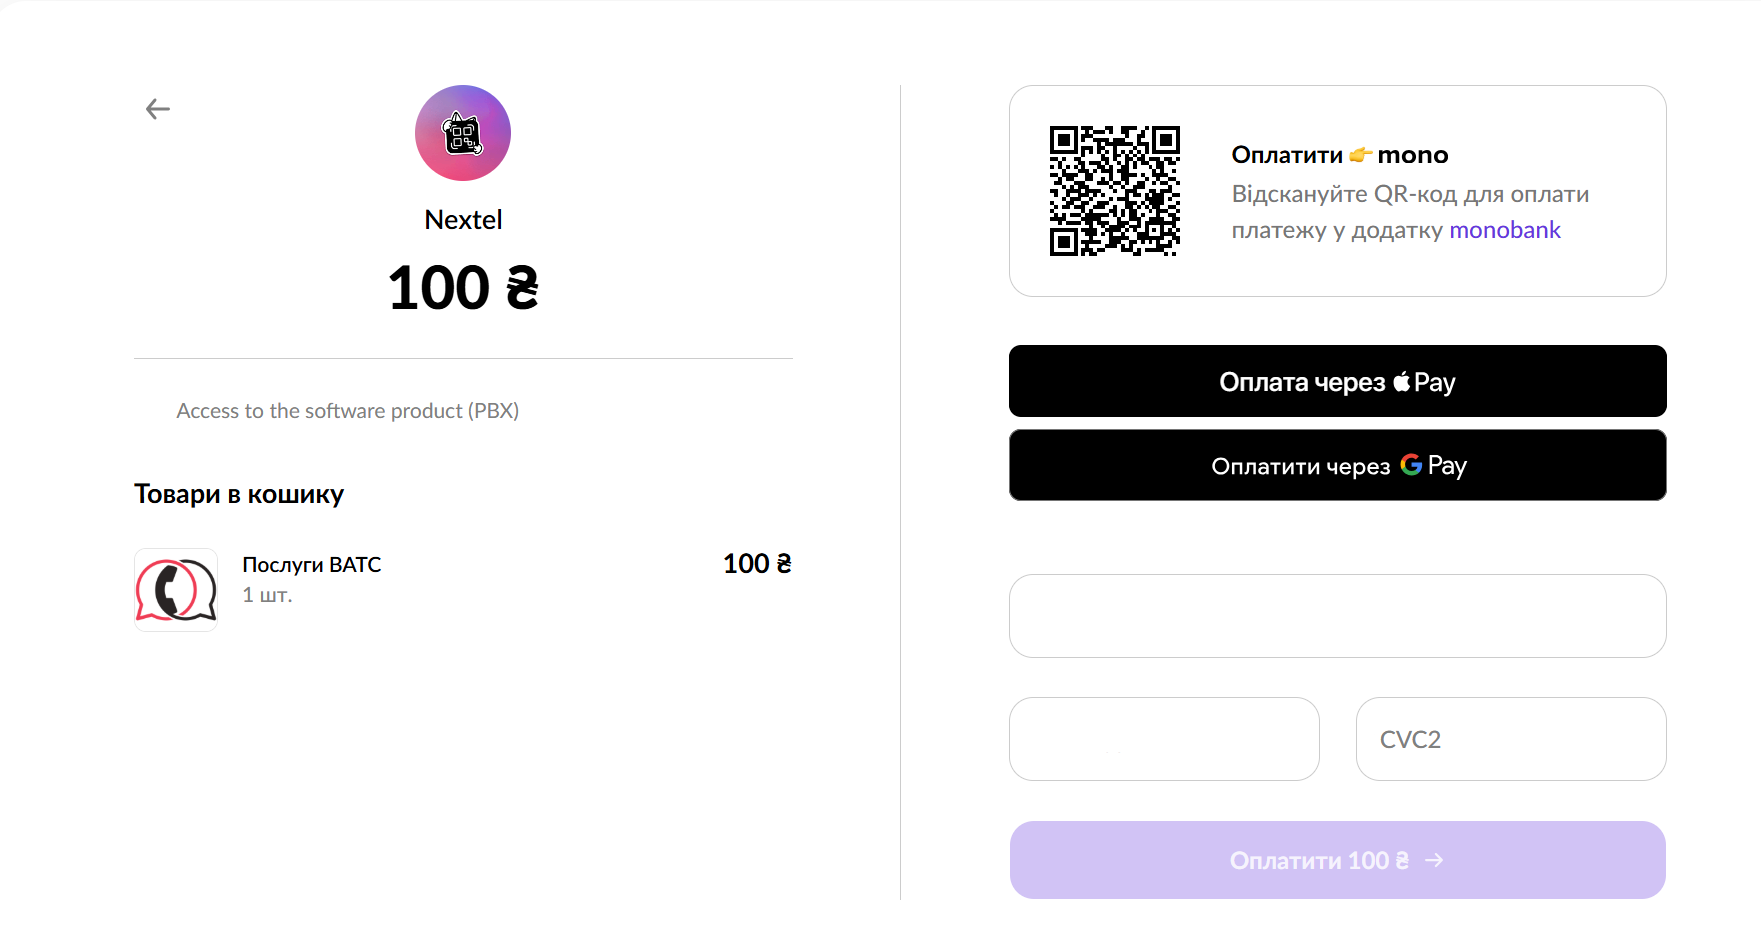This screenshot has height=939, width=1761.
Task: Click the Nextel merchant name
Action: [463, 220]
